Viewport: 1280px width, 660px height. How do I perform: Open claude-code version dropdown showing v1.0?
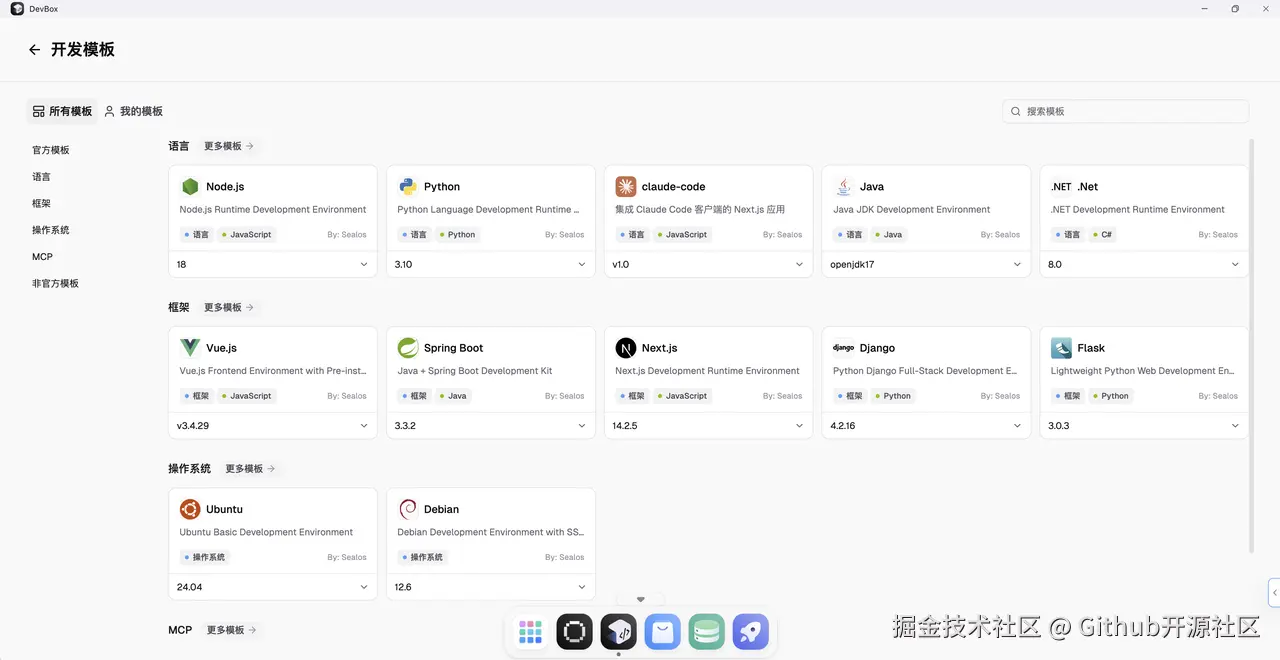click(x=708, y=265)
